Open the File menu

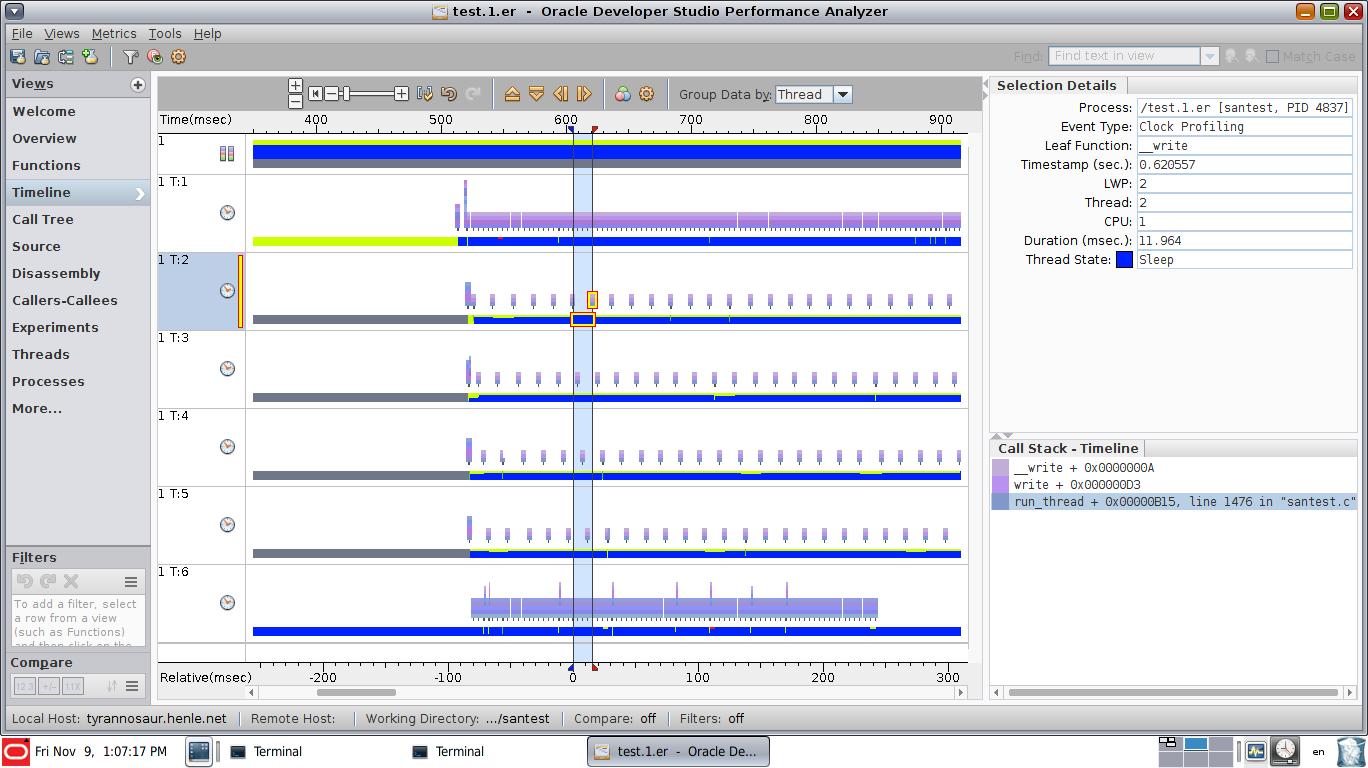(22, 33)
